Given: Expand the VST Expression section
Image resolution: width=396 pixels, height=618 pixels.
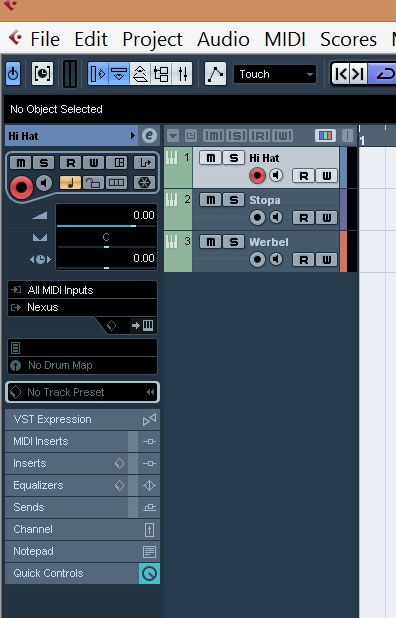Looking at the screenshot, I should [82, 419].
